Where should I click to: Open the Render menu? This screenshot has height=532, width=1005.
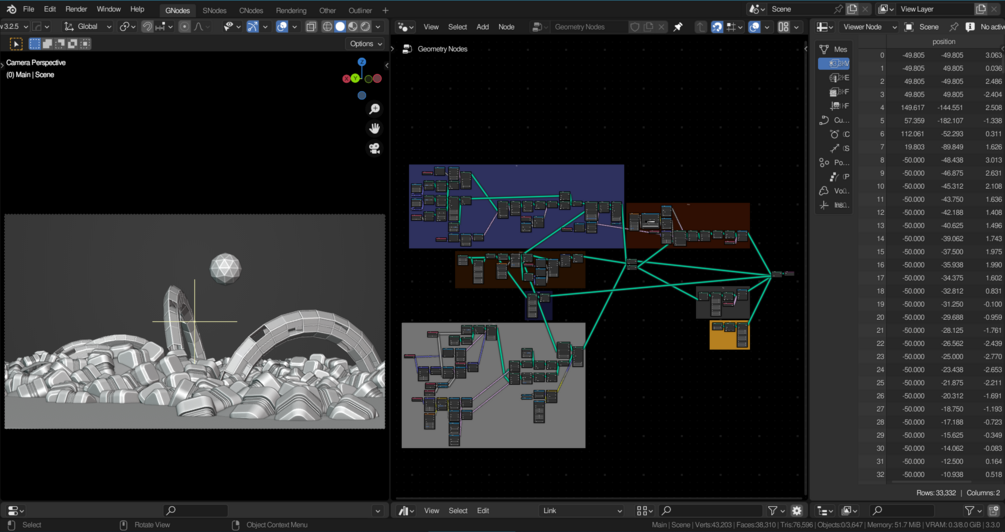pos(76,10)
